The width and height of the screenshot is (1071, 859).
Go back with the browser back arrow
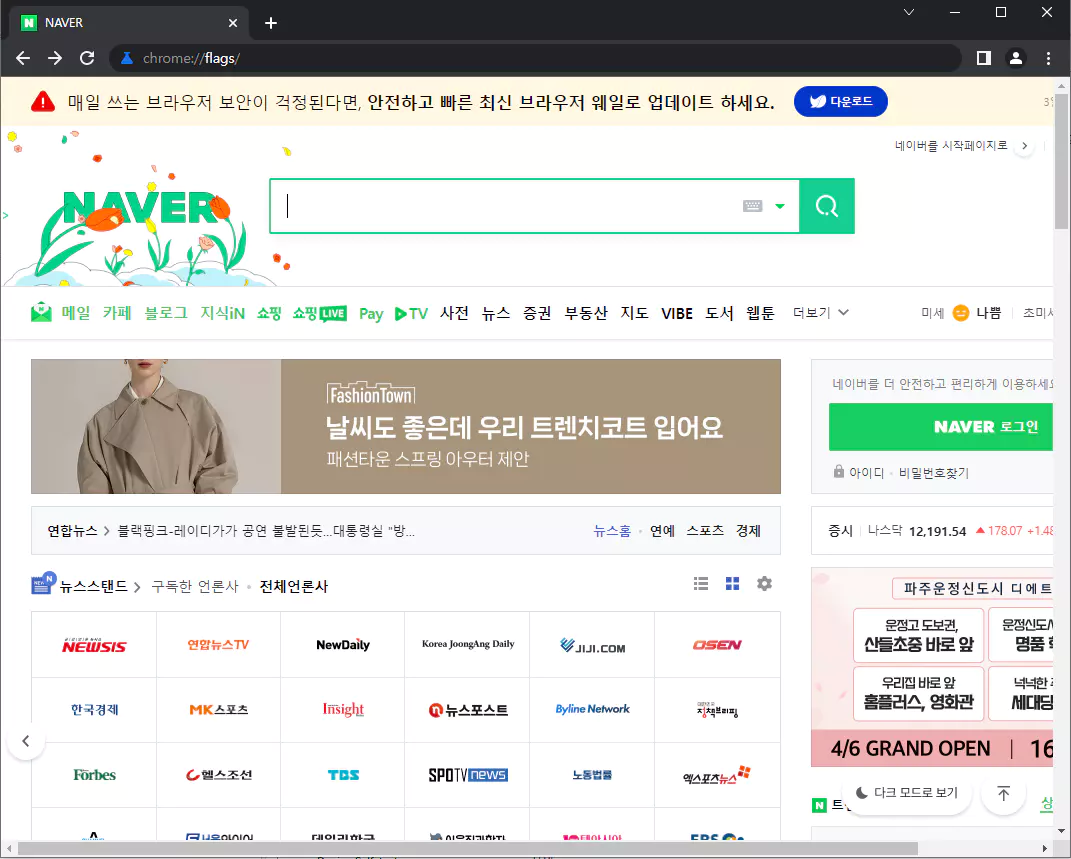point(23,58)
